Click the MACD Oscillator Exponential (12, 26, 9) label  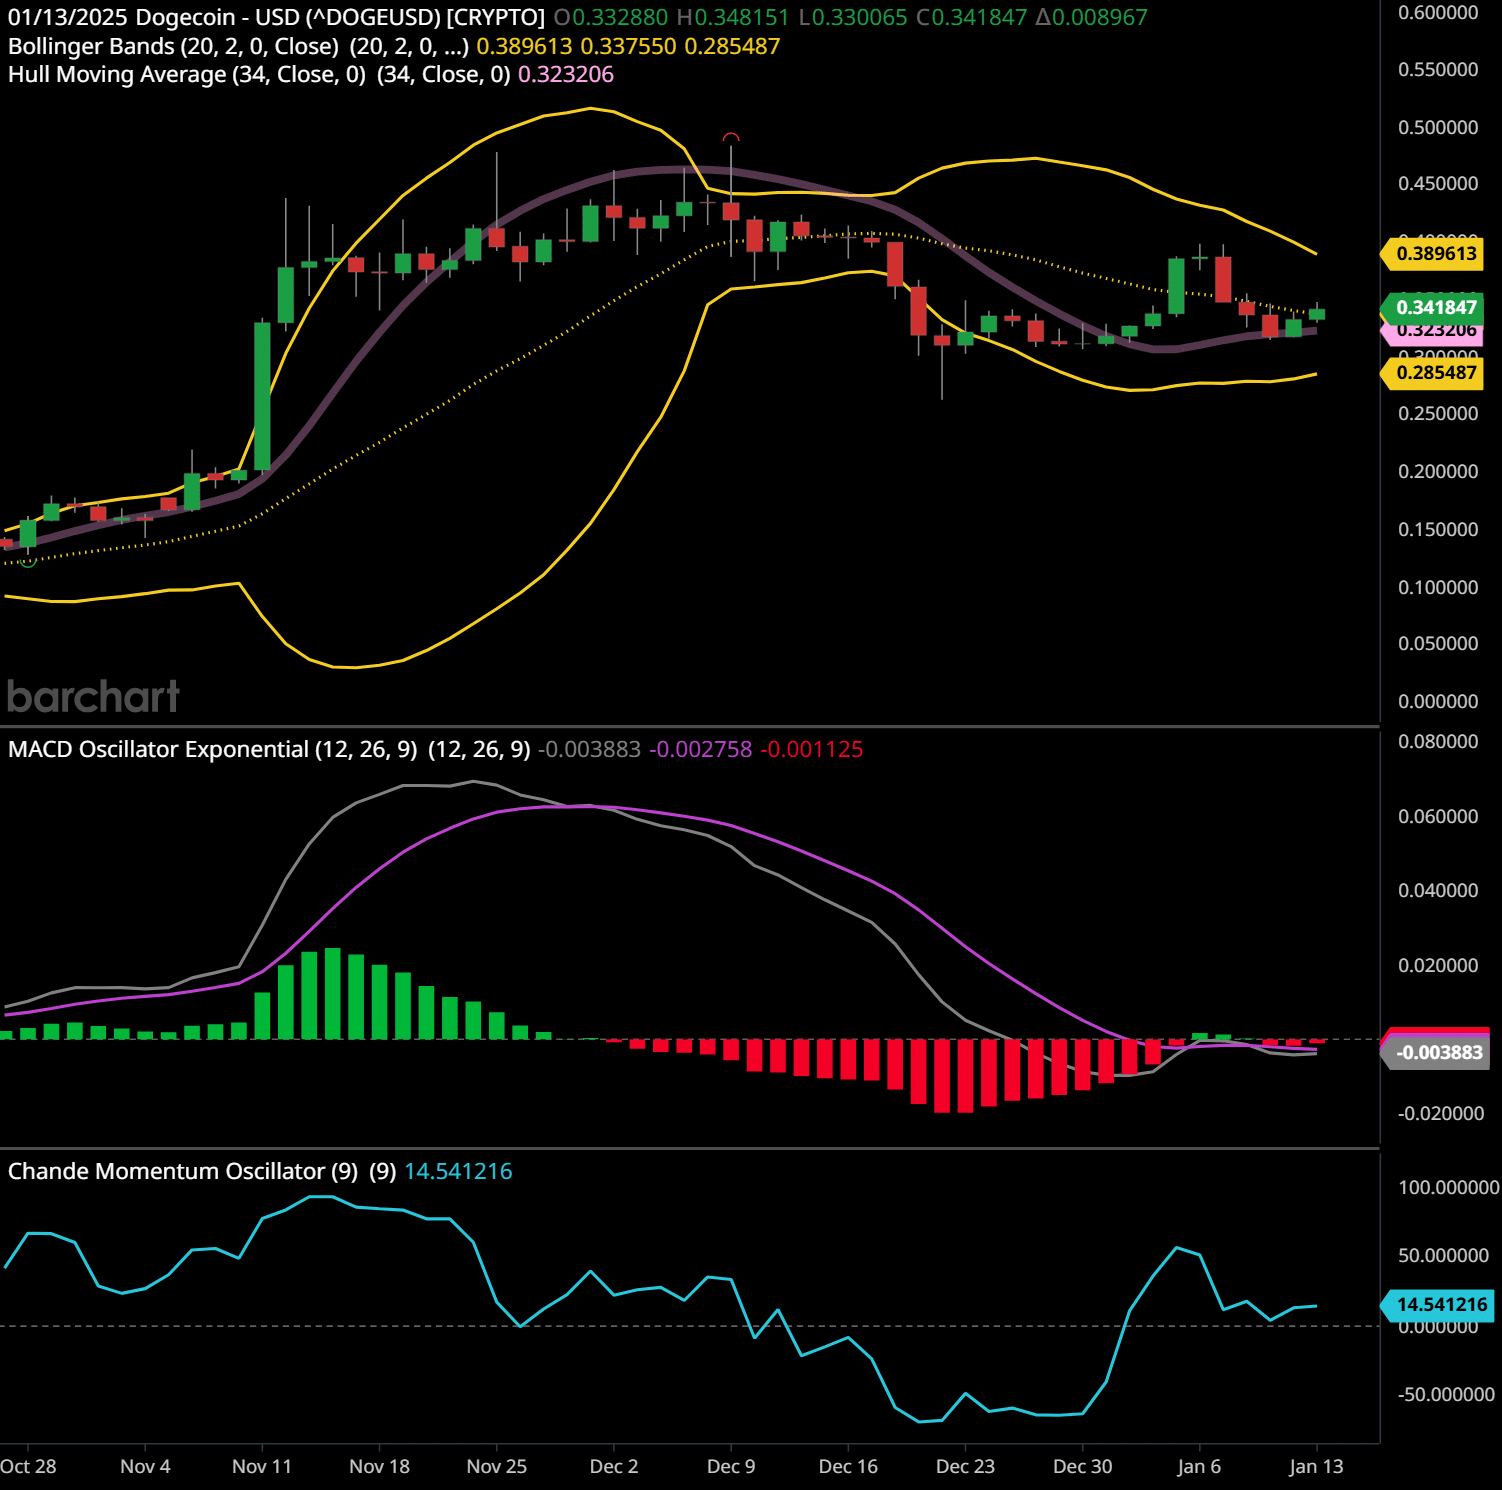click(x=212, y=749)
